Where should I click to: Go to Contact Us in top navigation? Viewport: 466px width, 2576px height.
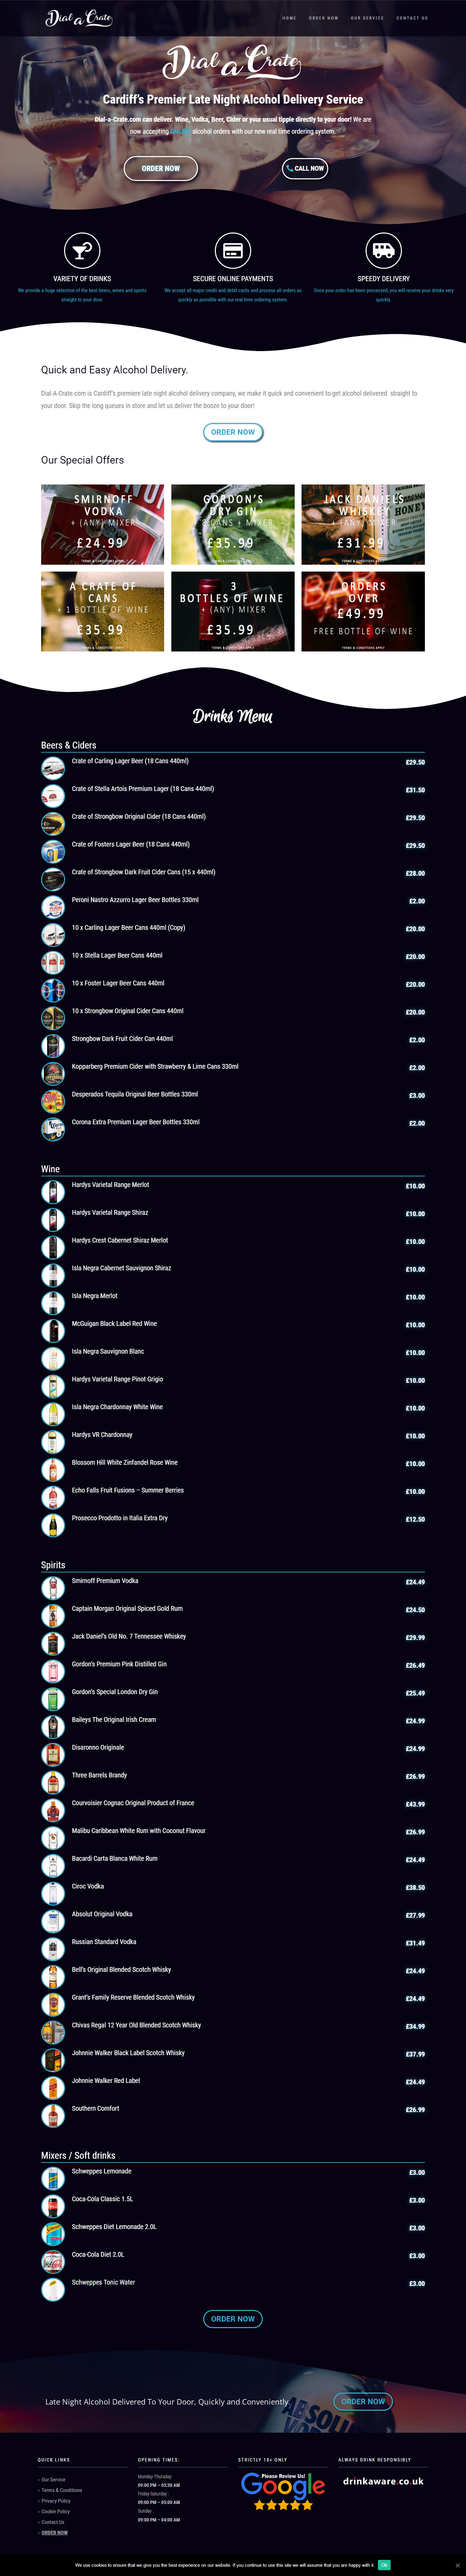pos(412,18)
